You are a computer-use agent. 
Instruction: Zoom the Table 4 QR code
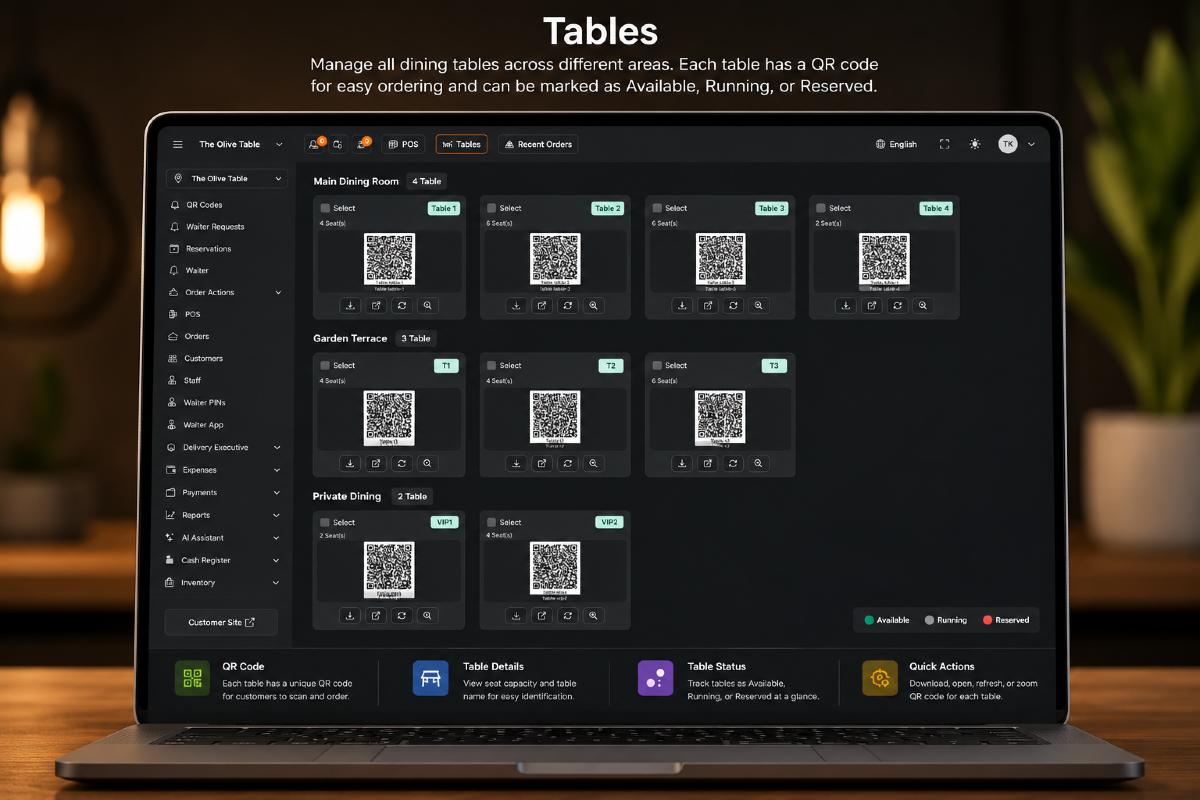(923, 306)
